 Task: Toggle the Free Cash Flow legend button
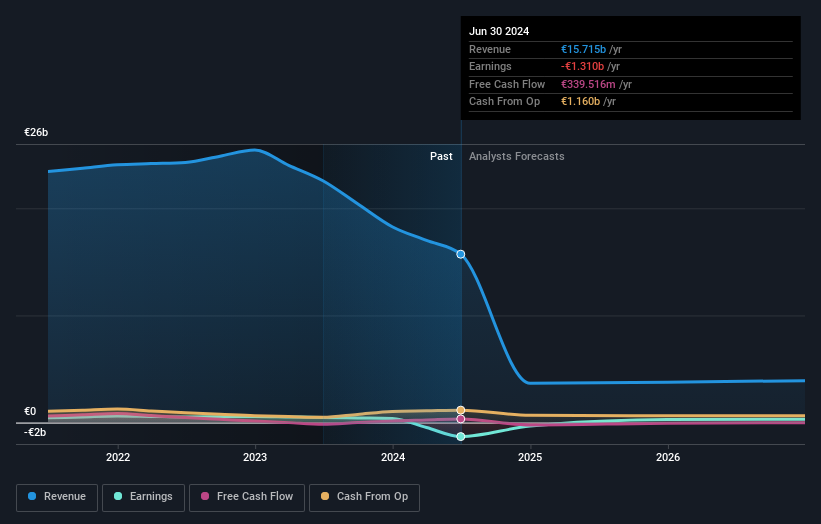[247, 497]
